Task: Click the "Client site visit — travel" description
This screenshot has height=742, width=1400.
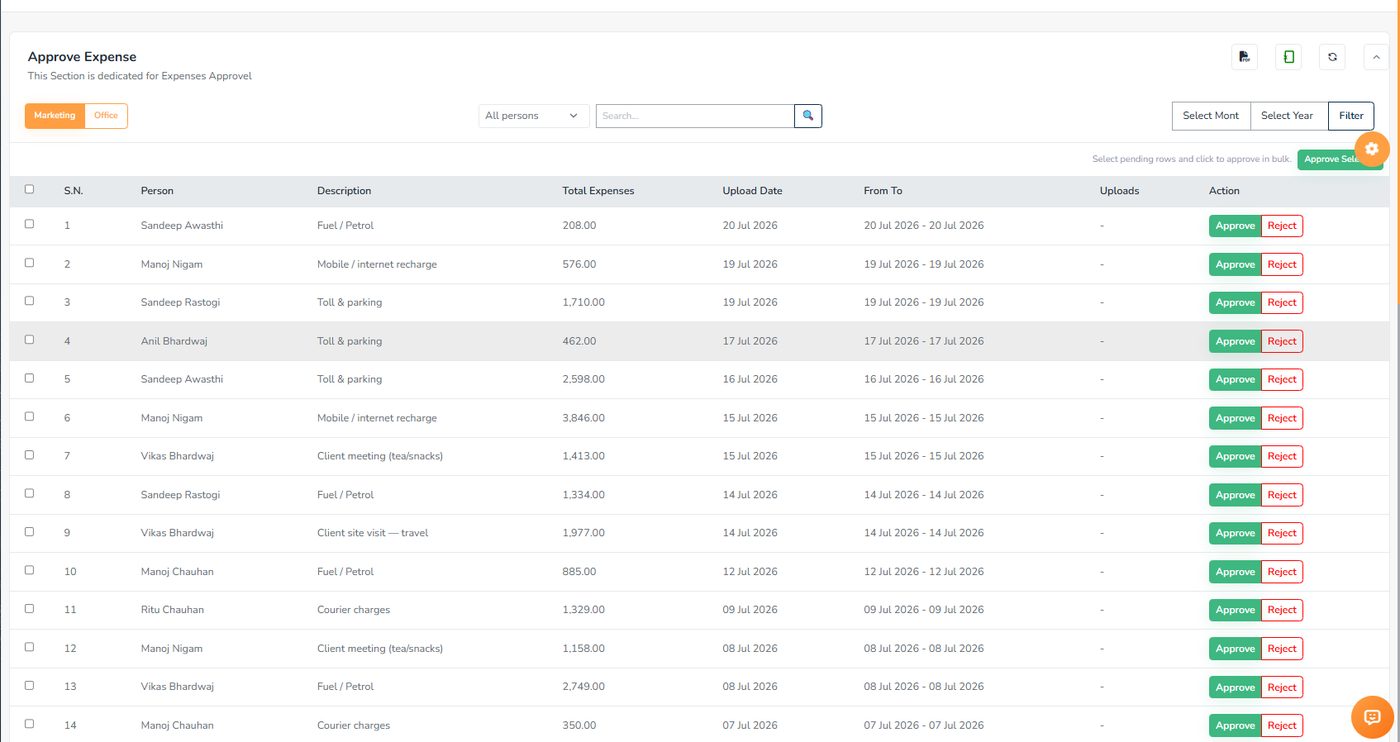Action: [372, 533]
